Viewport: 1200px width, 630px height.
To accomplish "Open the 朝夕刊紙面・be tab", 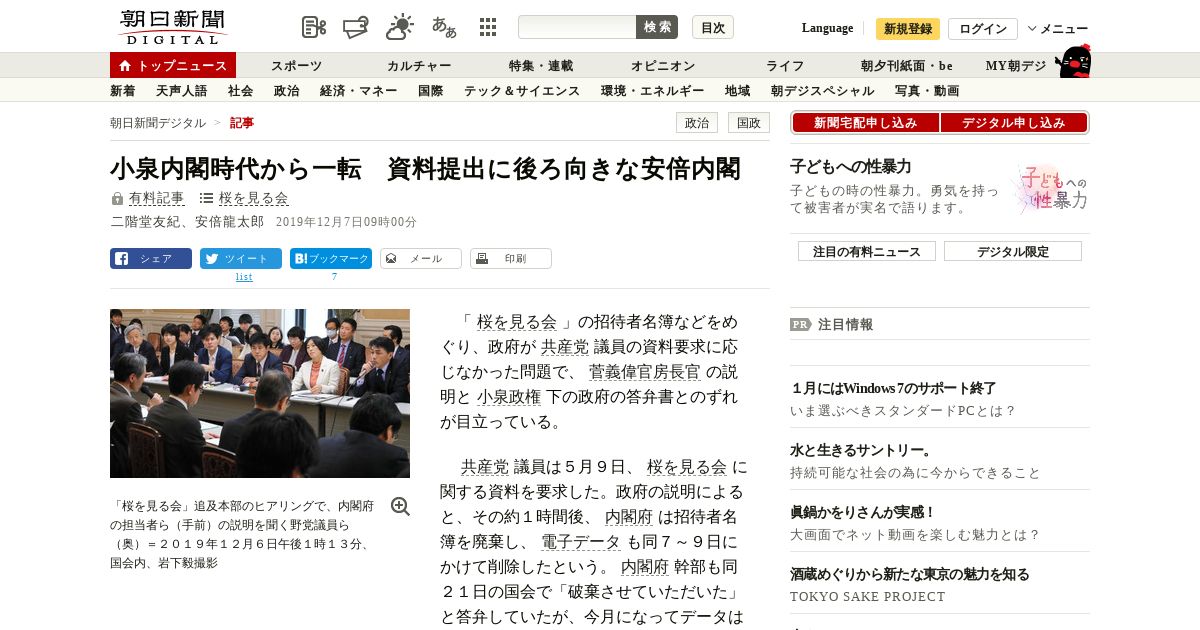I will tap(907, 65).
